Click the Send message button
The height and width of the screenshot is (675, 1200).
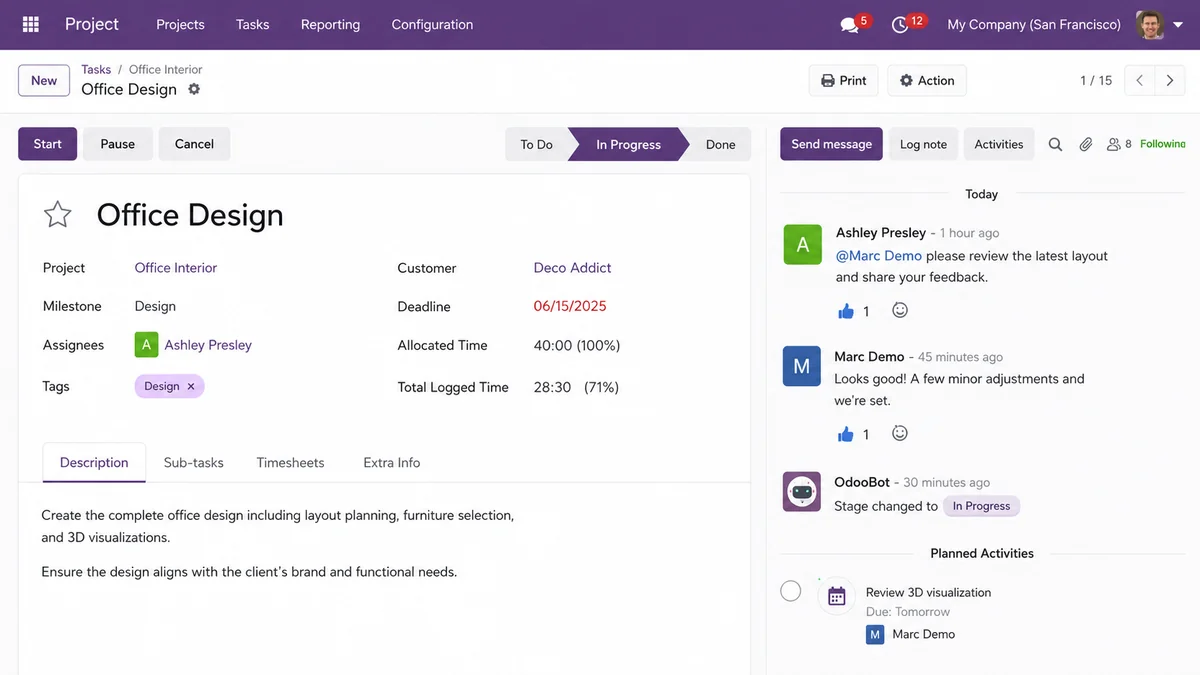[831, 144]
